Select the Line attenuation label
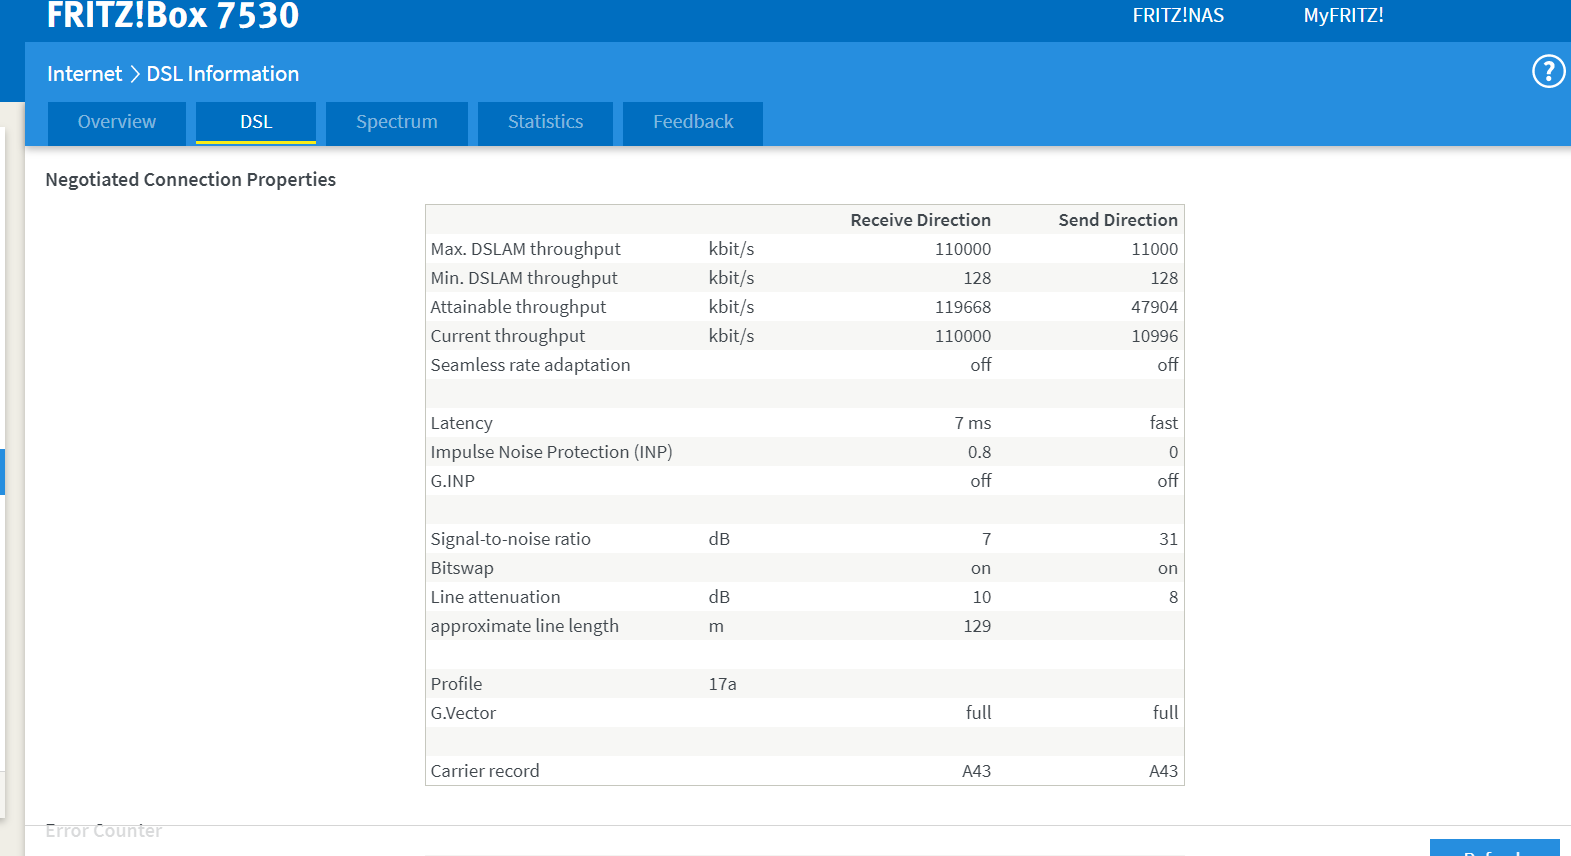Screen dimensions: 1571x856 click(x=495, y=597)
